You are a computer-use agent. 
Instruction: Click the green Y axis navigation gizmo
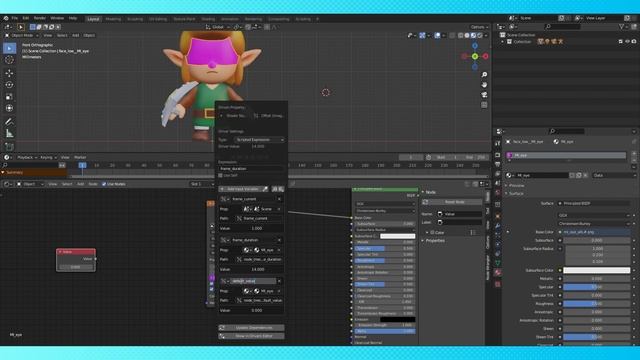(475, 56)
